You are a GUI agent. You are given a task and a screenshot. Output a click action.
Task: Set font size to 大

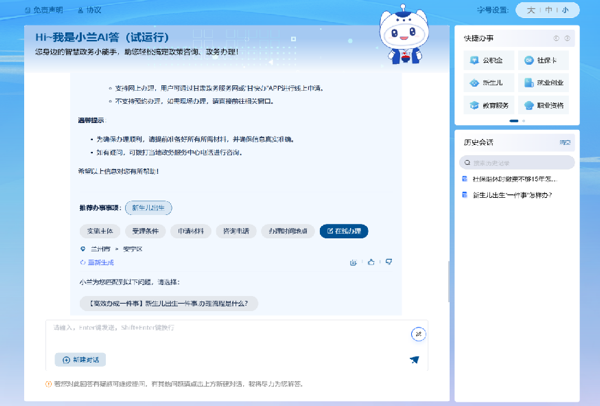tap(531, 11)
